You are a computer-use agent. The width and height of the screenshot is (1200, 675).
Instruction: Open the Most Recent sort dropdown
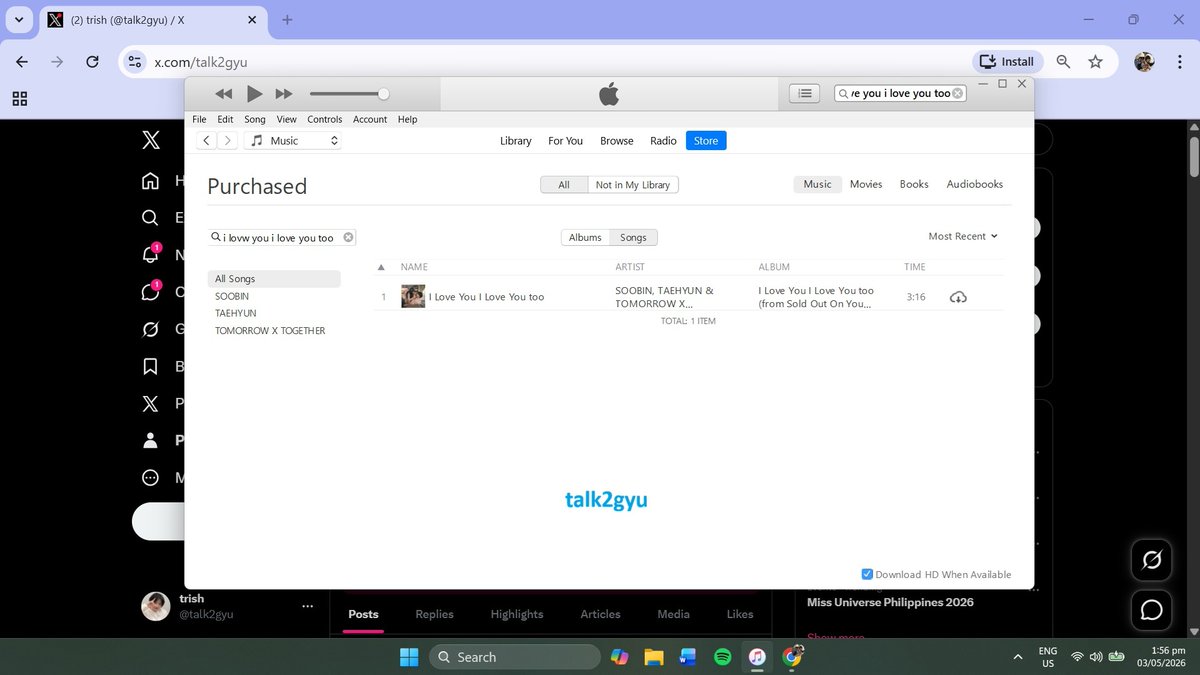coord(963,237)
